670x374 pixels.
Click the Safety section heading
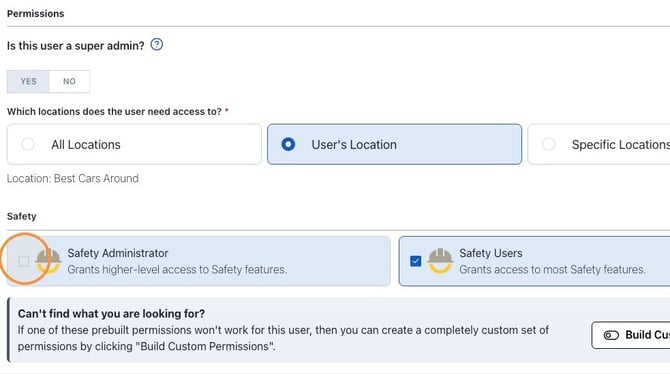(x=21, y=216)
